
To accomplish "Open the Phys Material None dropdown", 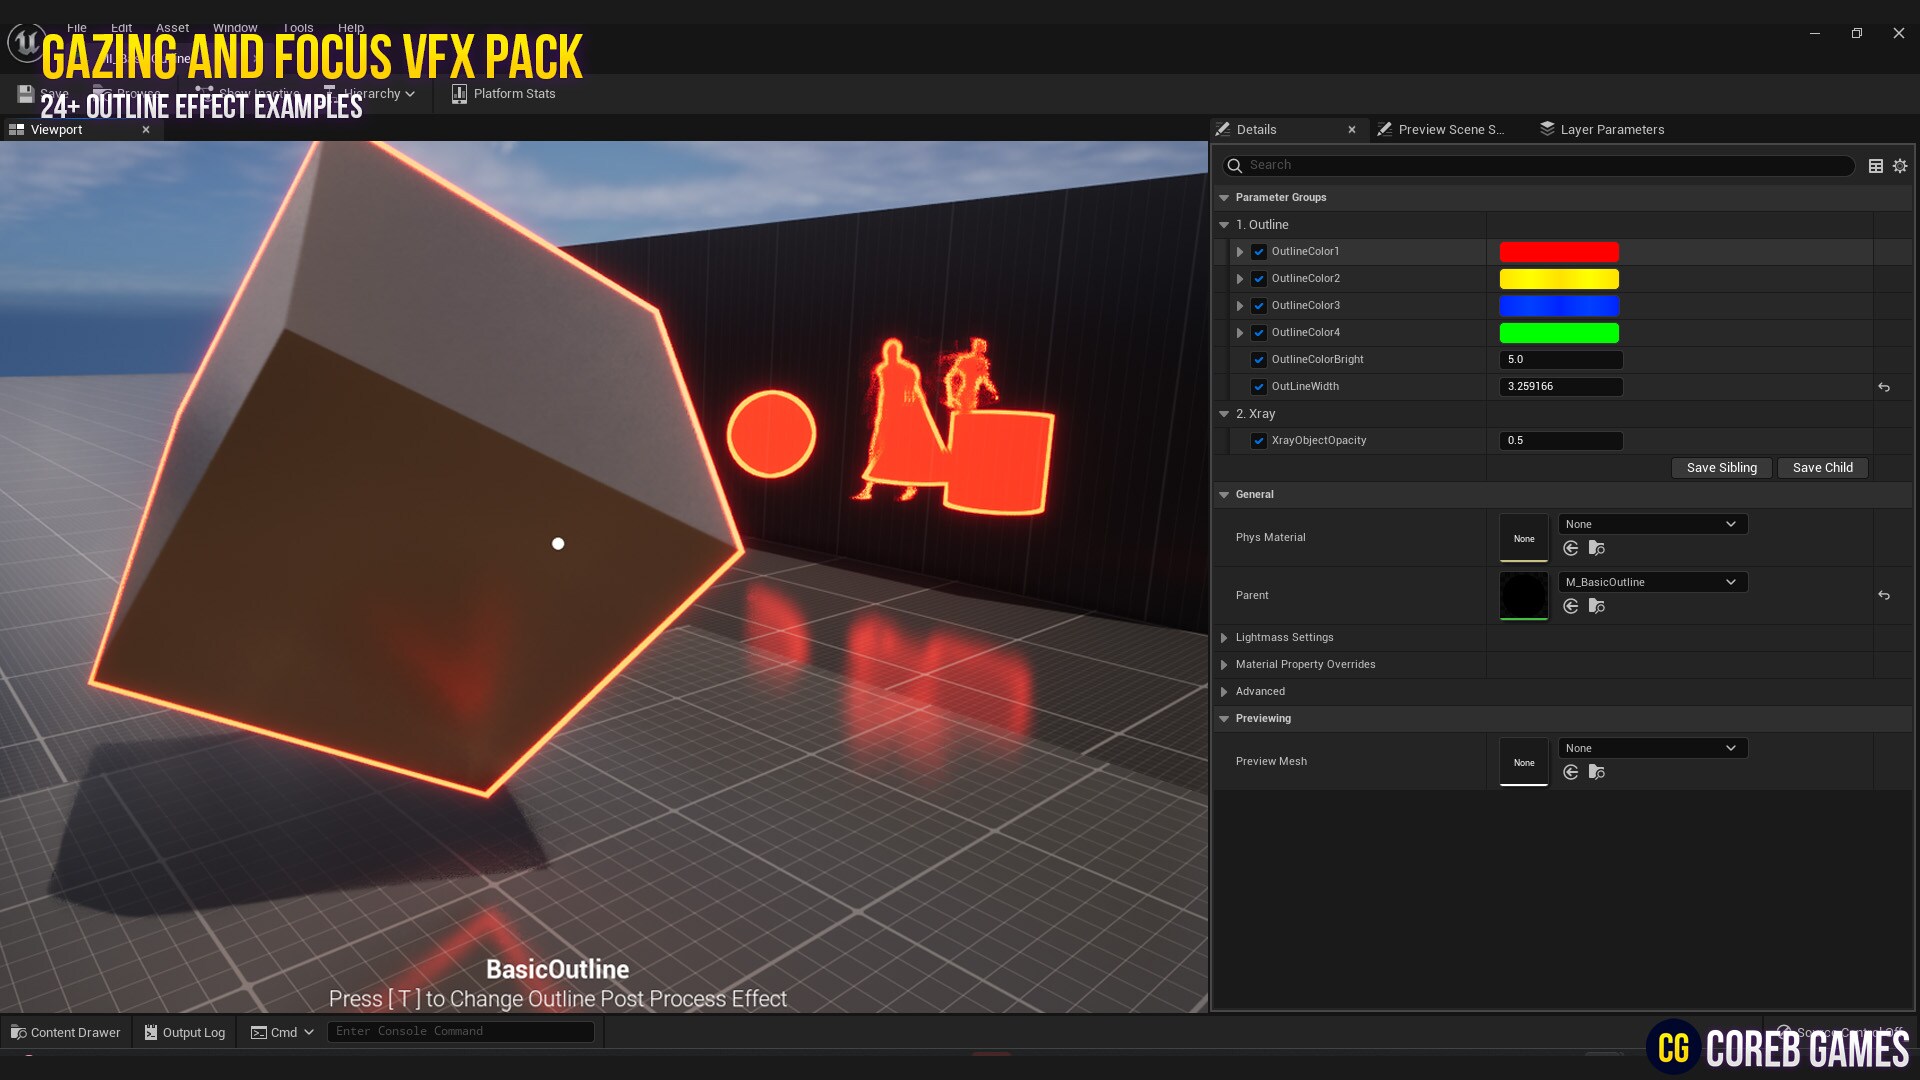I will click(x=1651, y=523).
